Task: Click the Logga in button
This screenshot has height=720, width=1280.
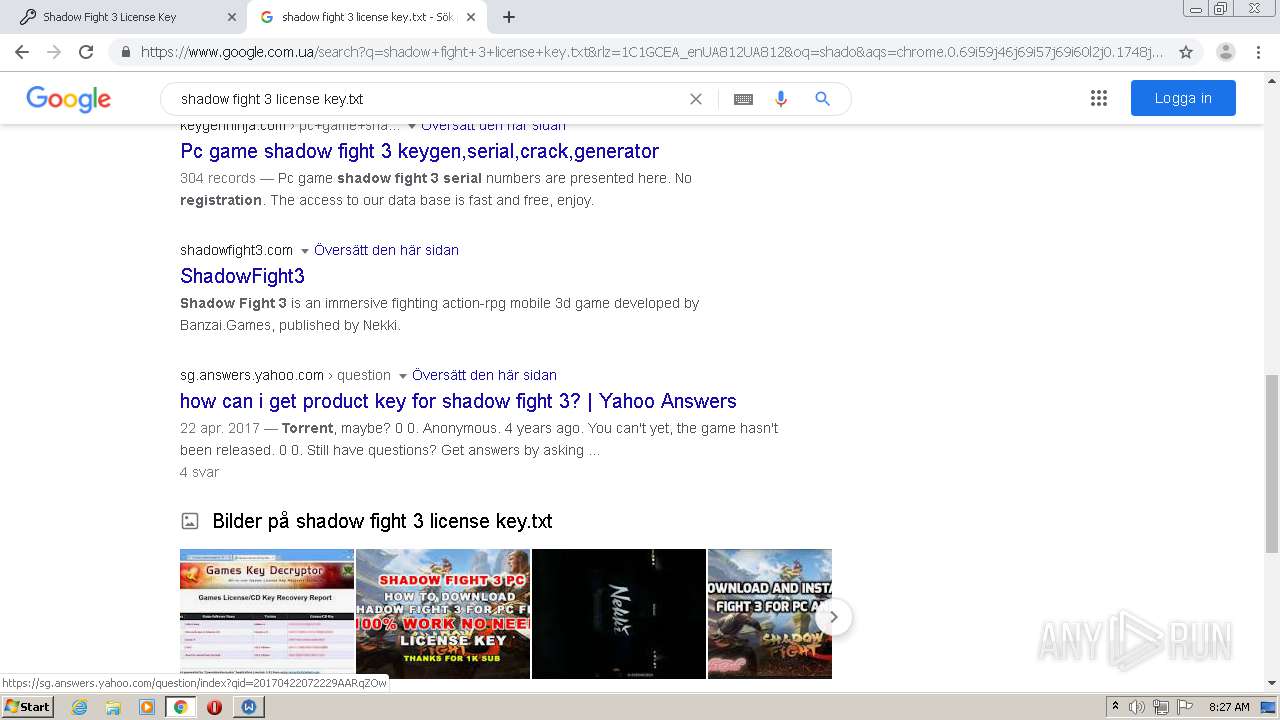Action: [x=1183, y=98]
